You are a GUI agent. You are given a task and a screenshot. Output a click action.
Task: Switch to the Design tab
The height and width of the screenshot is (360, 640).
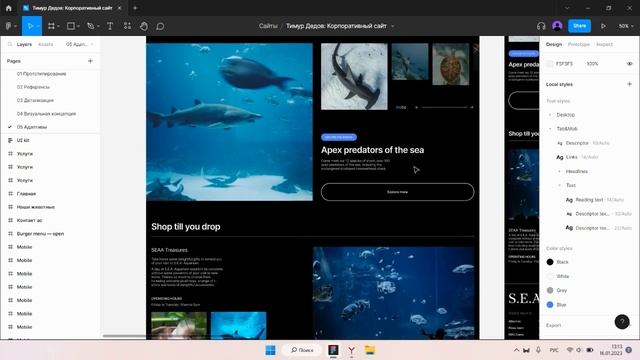pyautogui.click(x=554, y=44)
